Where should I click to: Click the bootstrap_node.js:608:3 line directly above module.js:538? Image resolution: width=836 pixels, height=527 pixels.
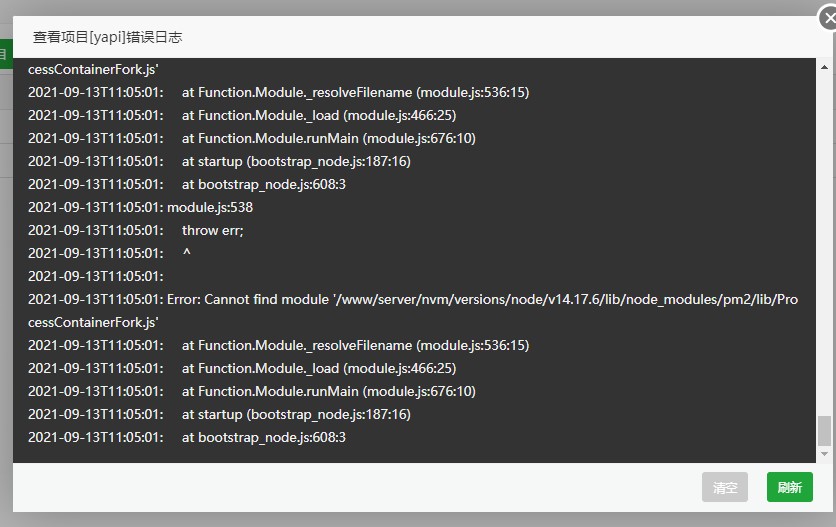coord(187,184)
